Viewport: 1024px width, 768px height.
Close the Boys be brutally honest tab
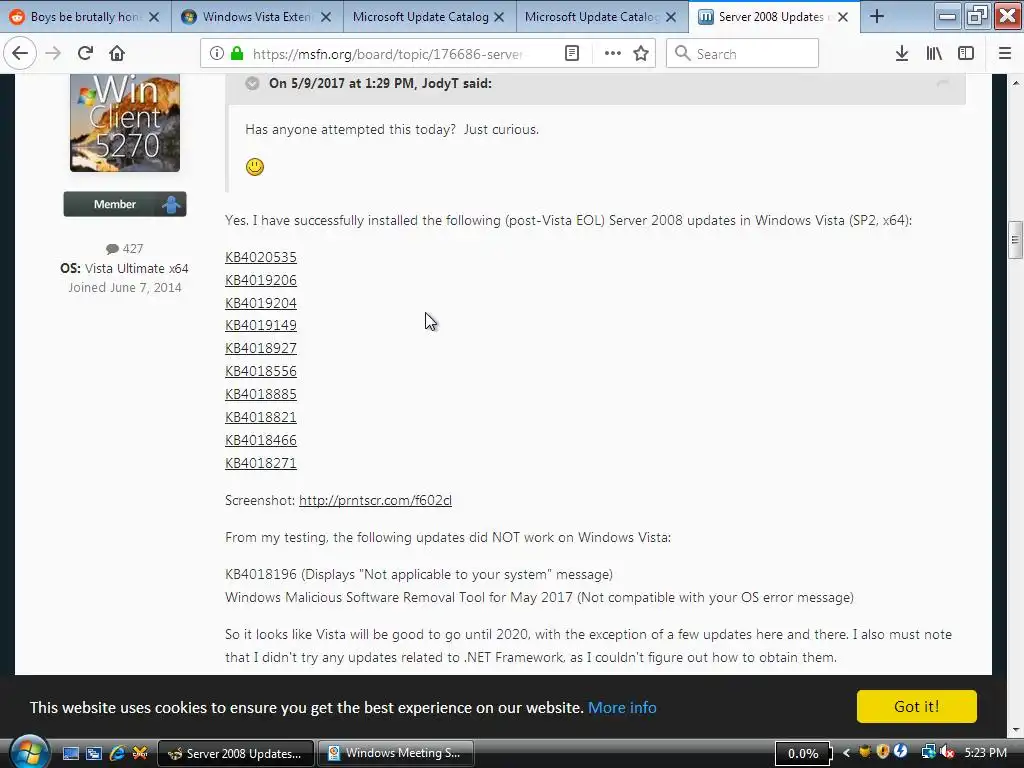(154, 17)
